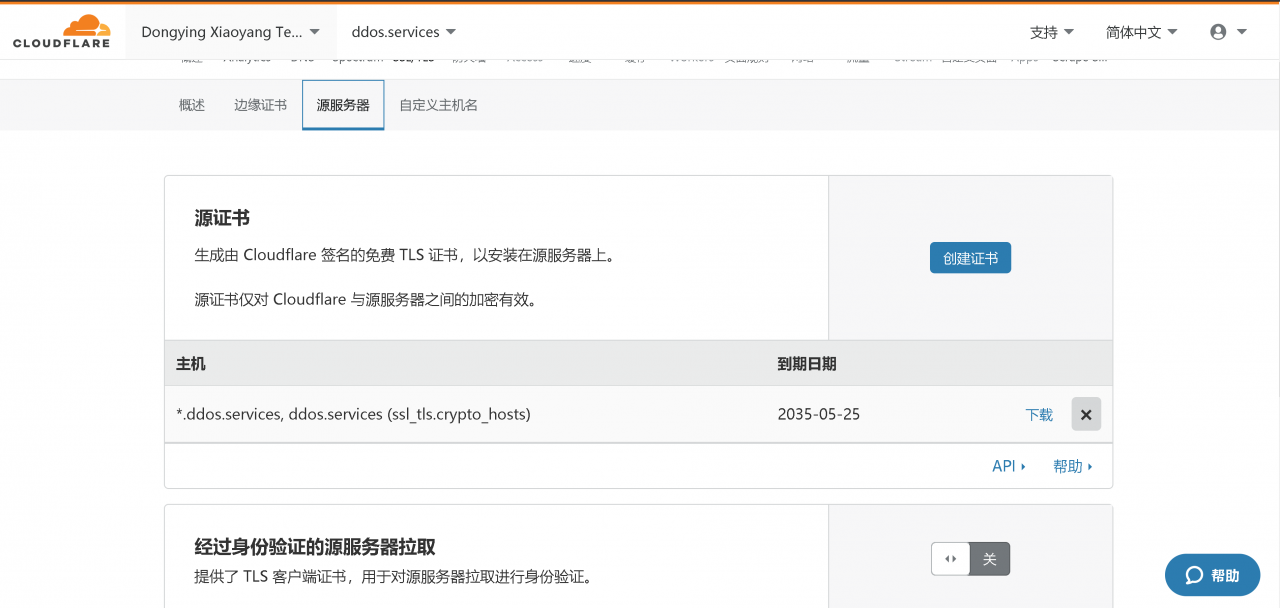Click the 主机 column header
This screenshot has height=608, width=1280.
[x=191, y=364]
